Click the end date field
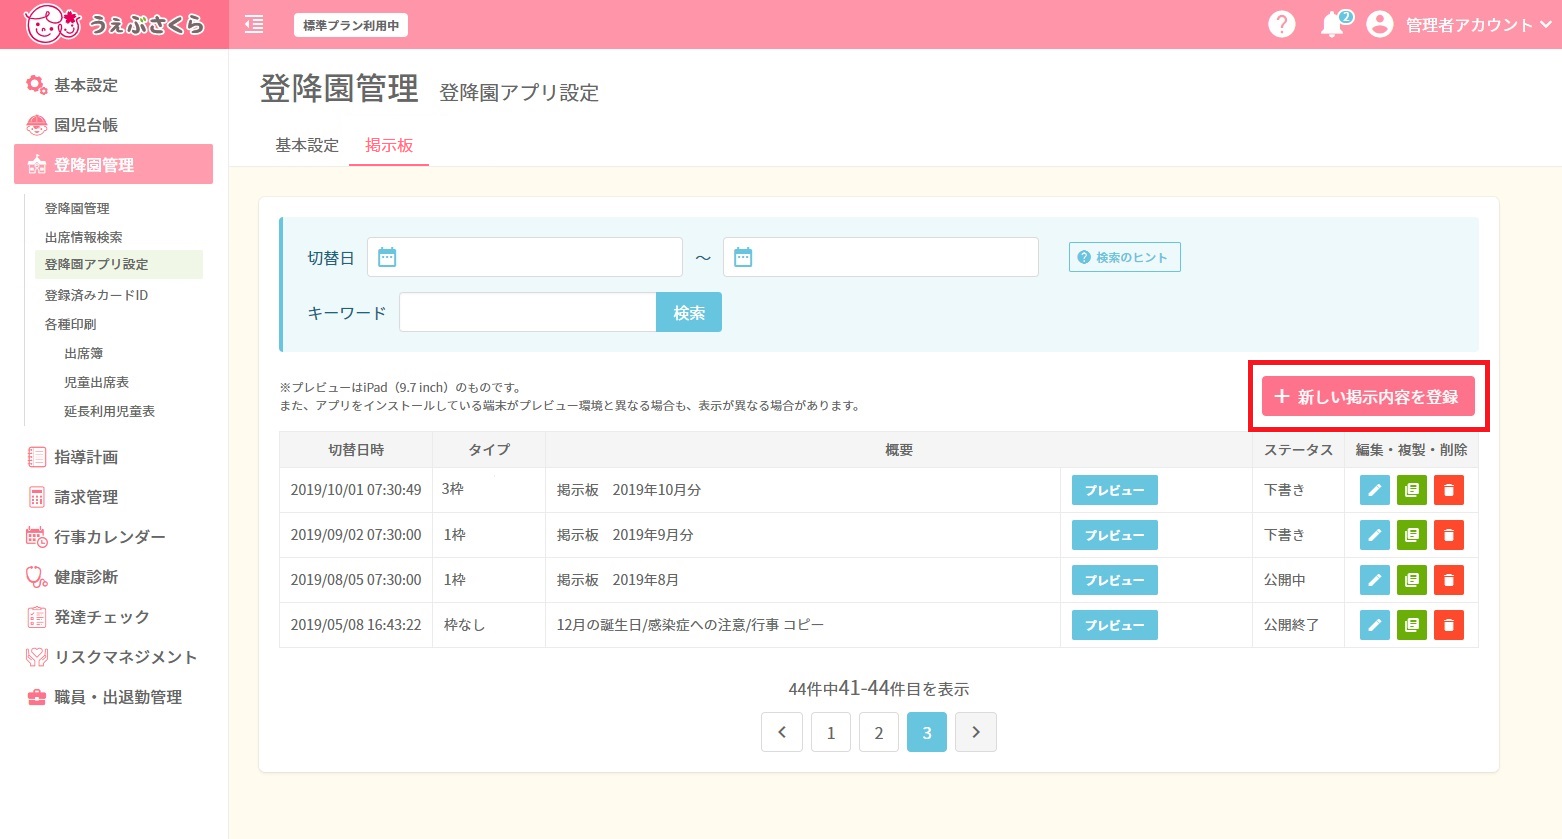1562x839 pixels. click(881, 257)
